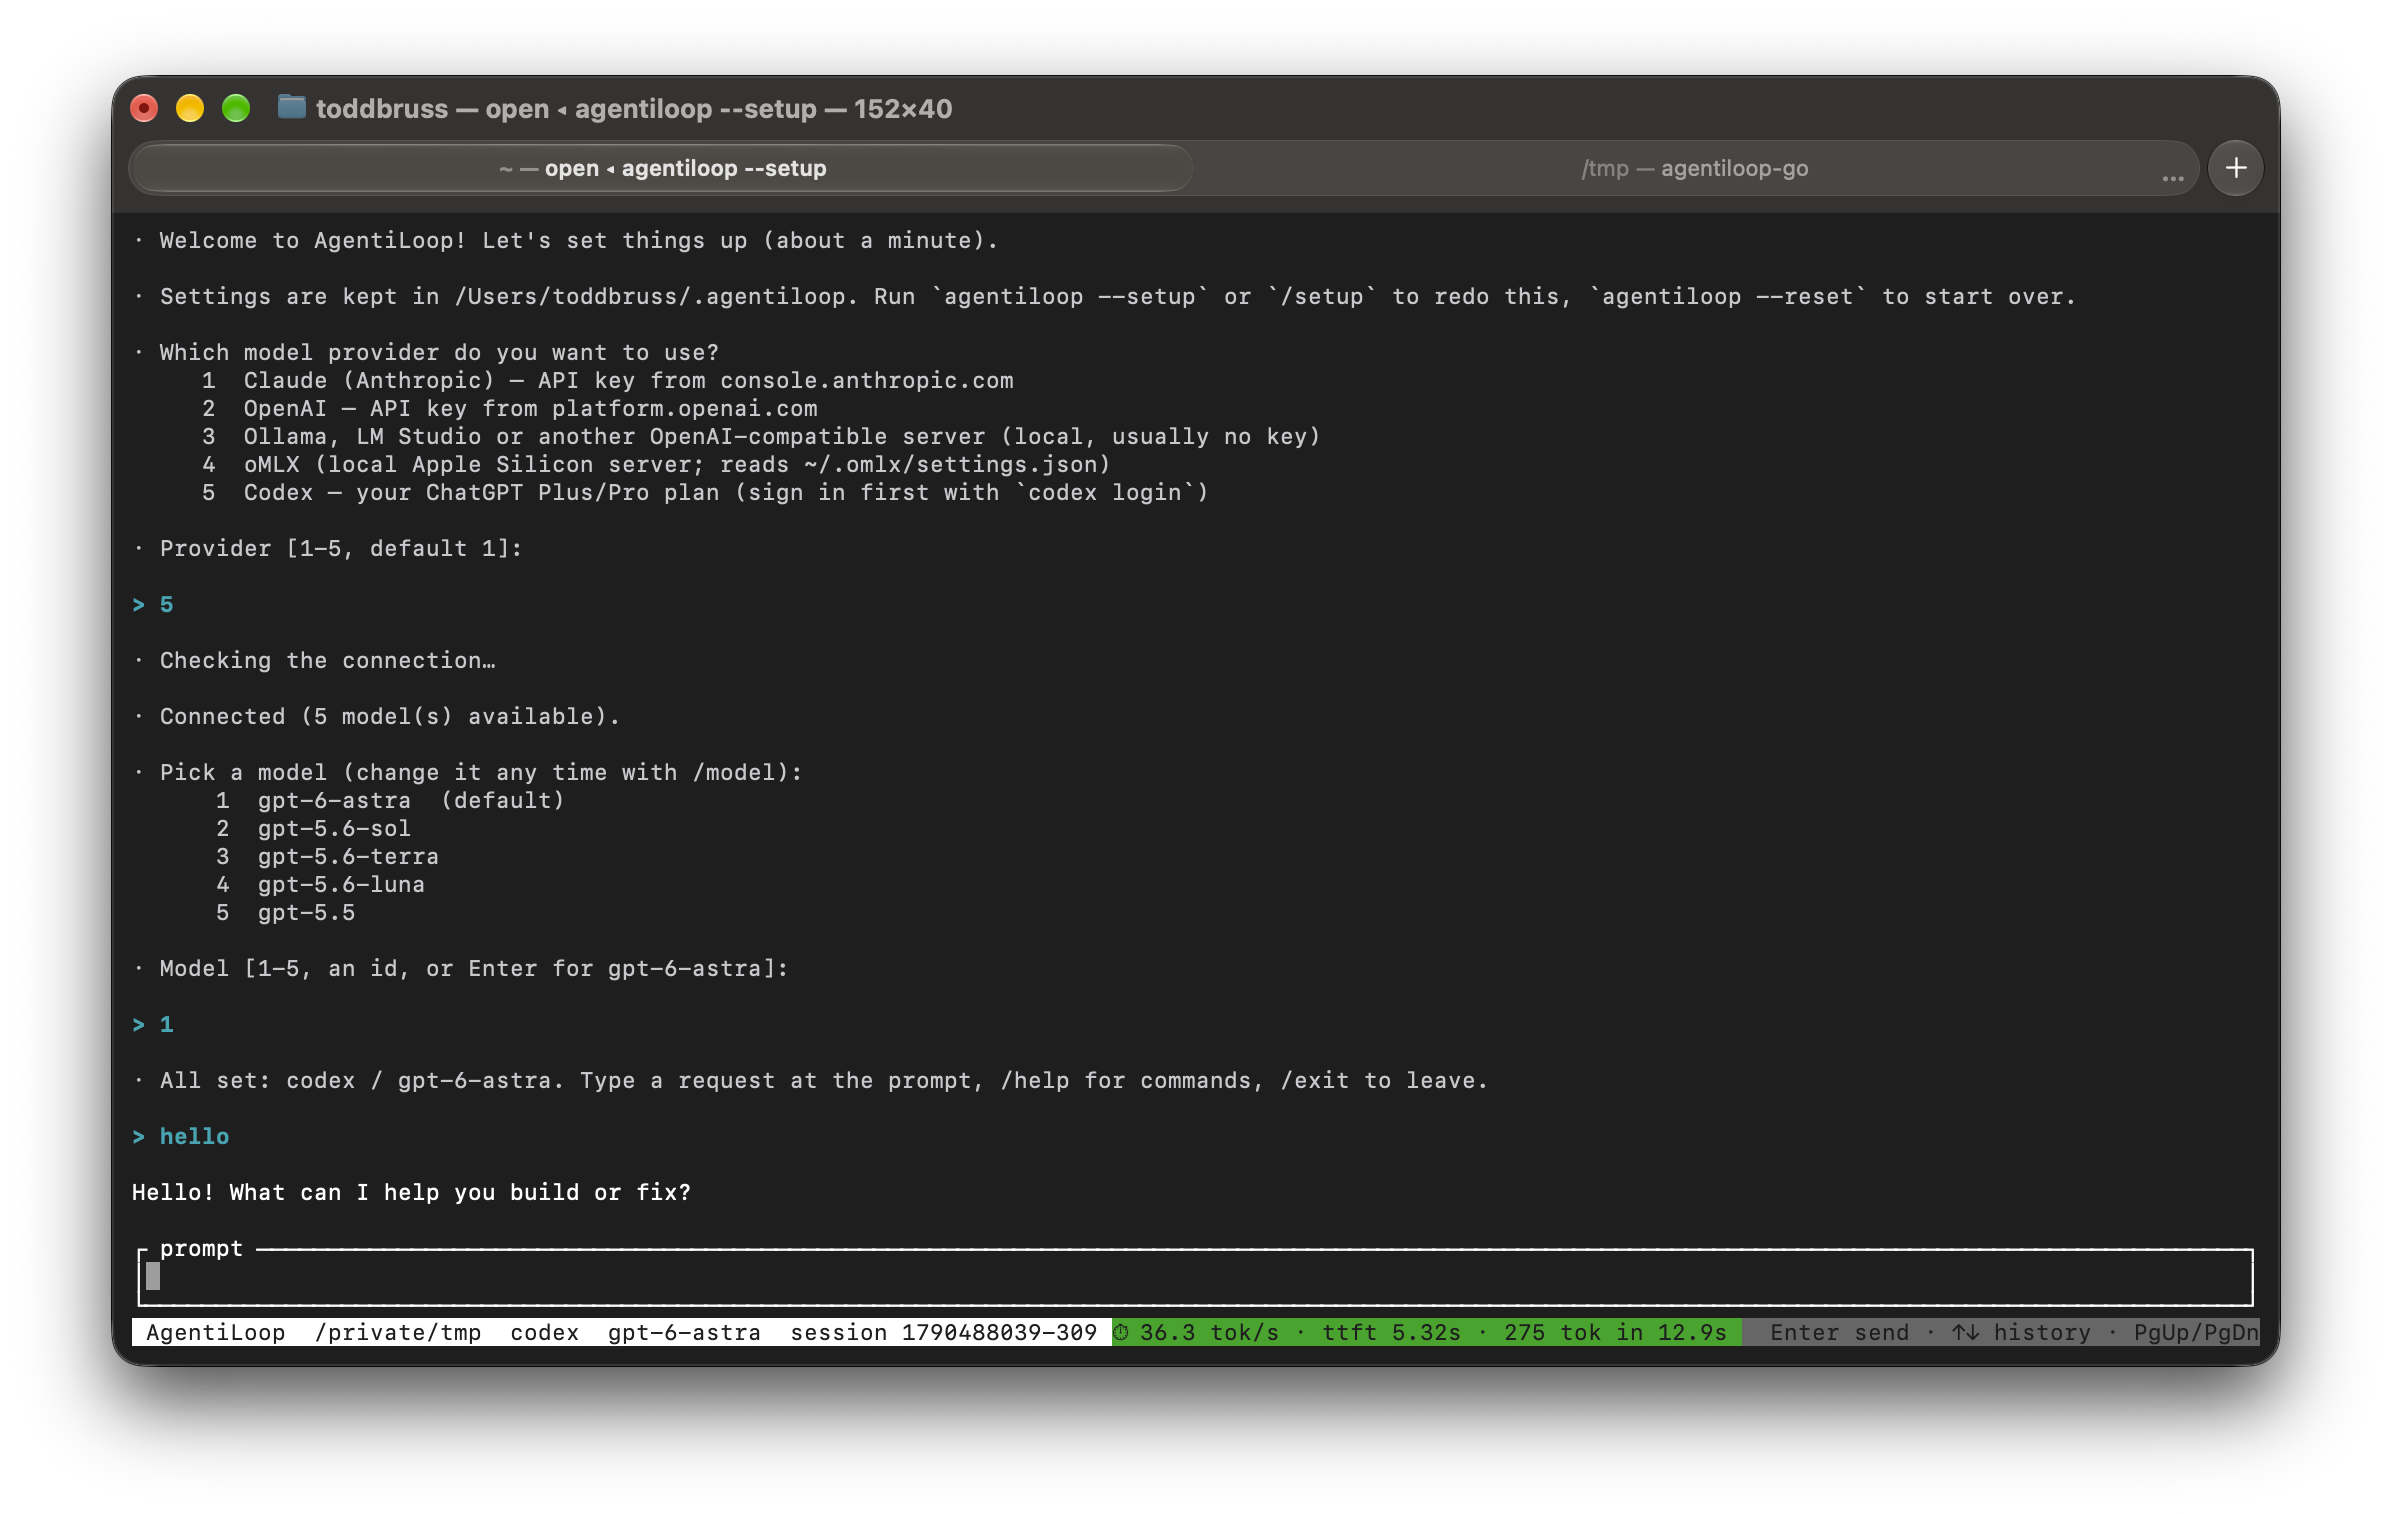Select the open agentiloop --setup tab

(662, 168)
